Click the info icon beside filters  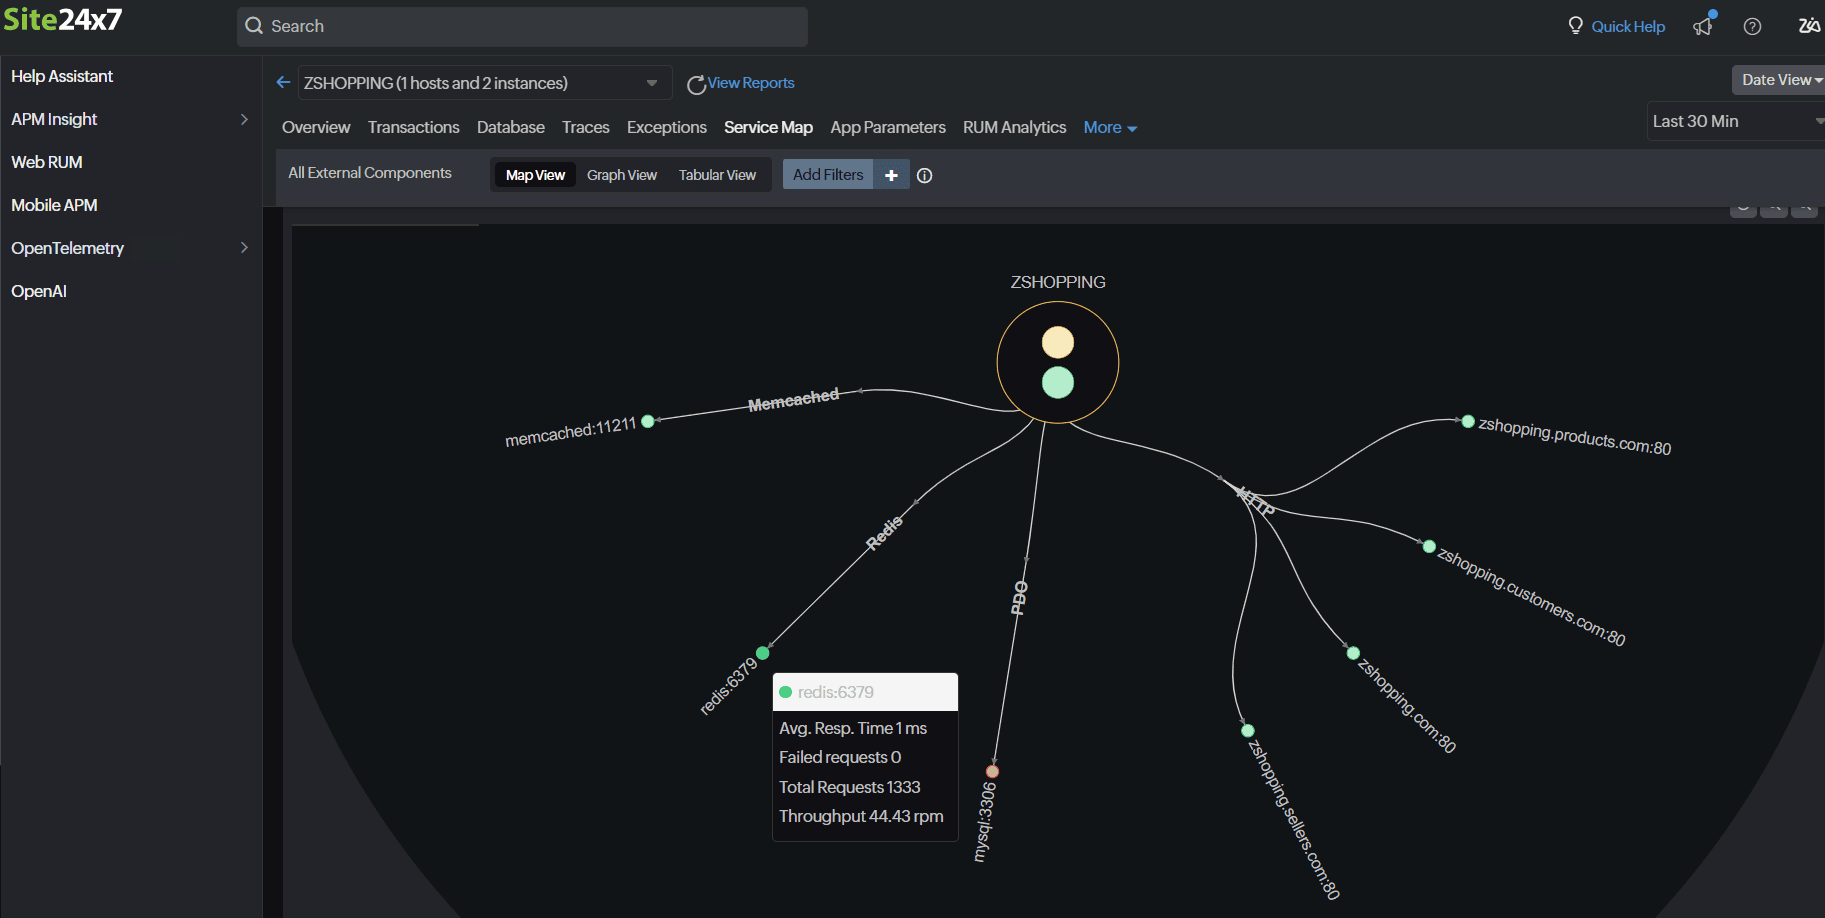[x=925, y=176]
